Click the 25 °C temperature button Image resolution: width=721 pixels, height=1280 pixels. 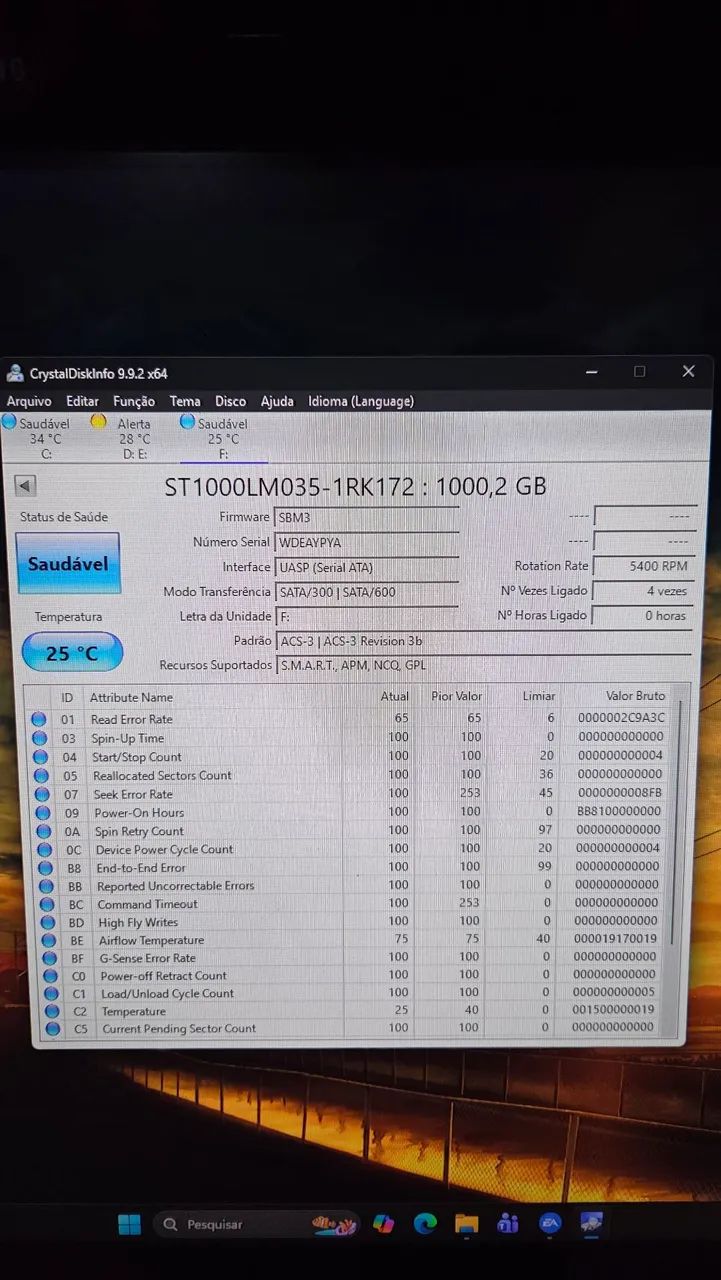tap(72, 653)
